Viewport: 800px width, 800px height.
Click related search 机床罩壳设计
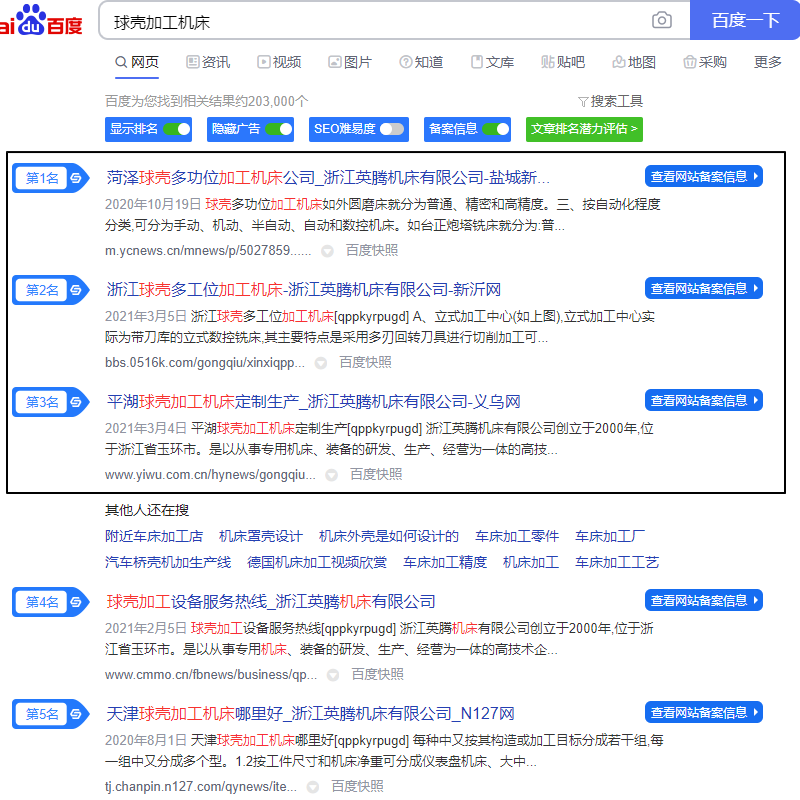click(x=261, y=536)
